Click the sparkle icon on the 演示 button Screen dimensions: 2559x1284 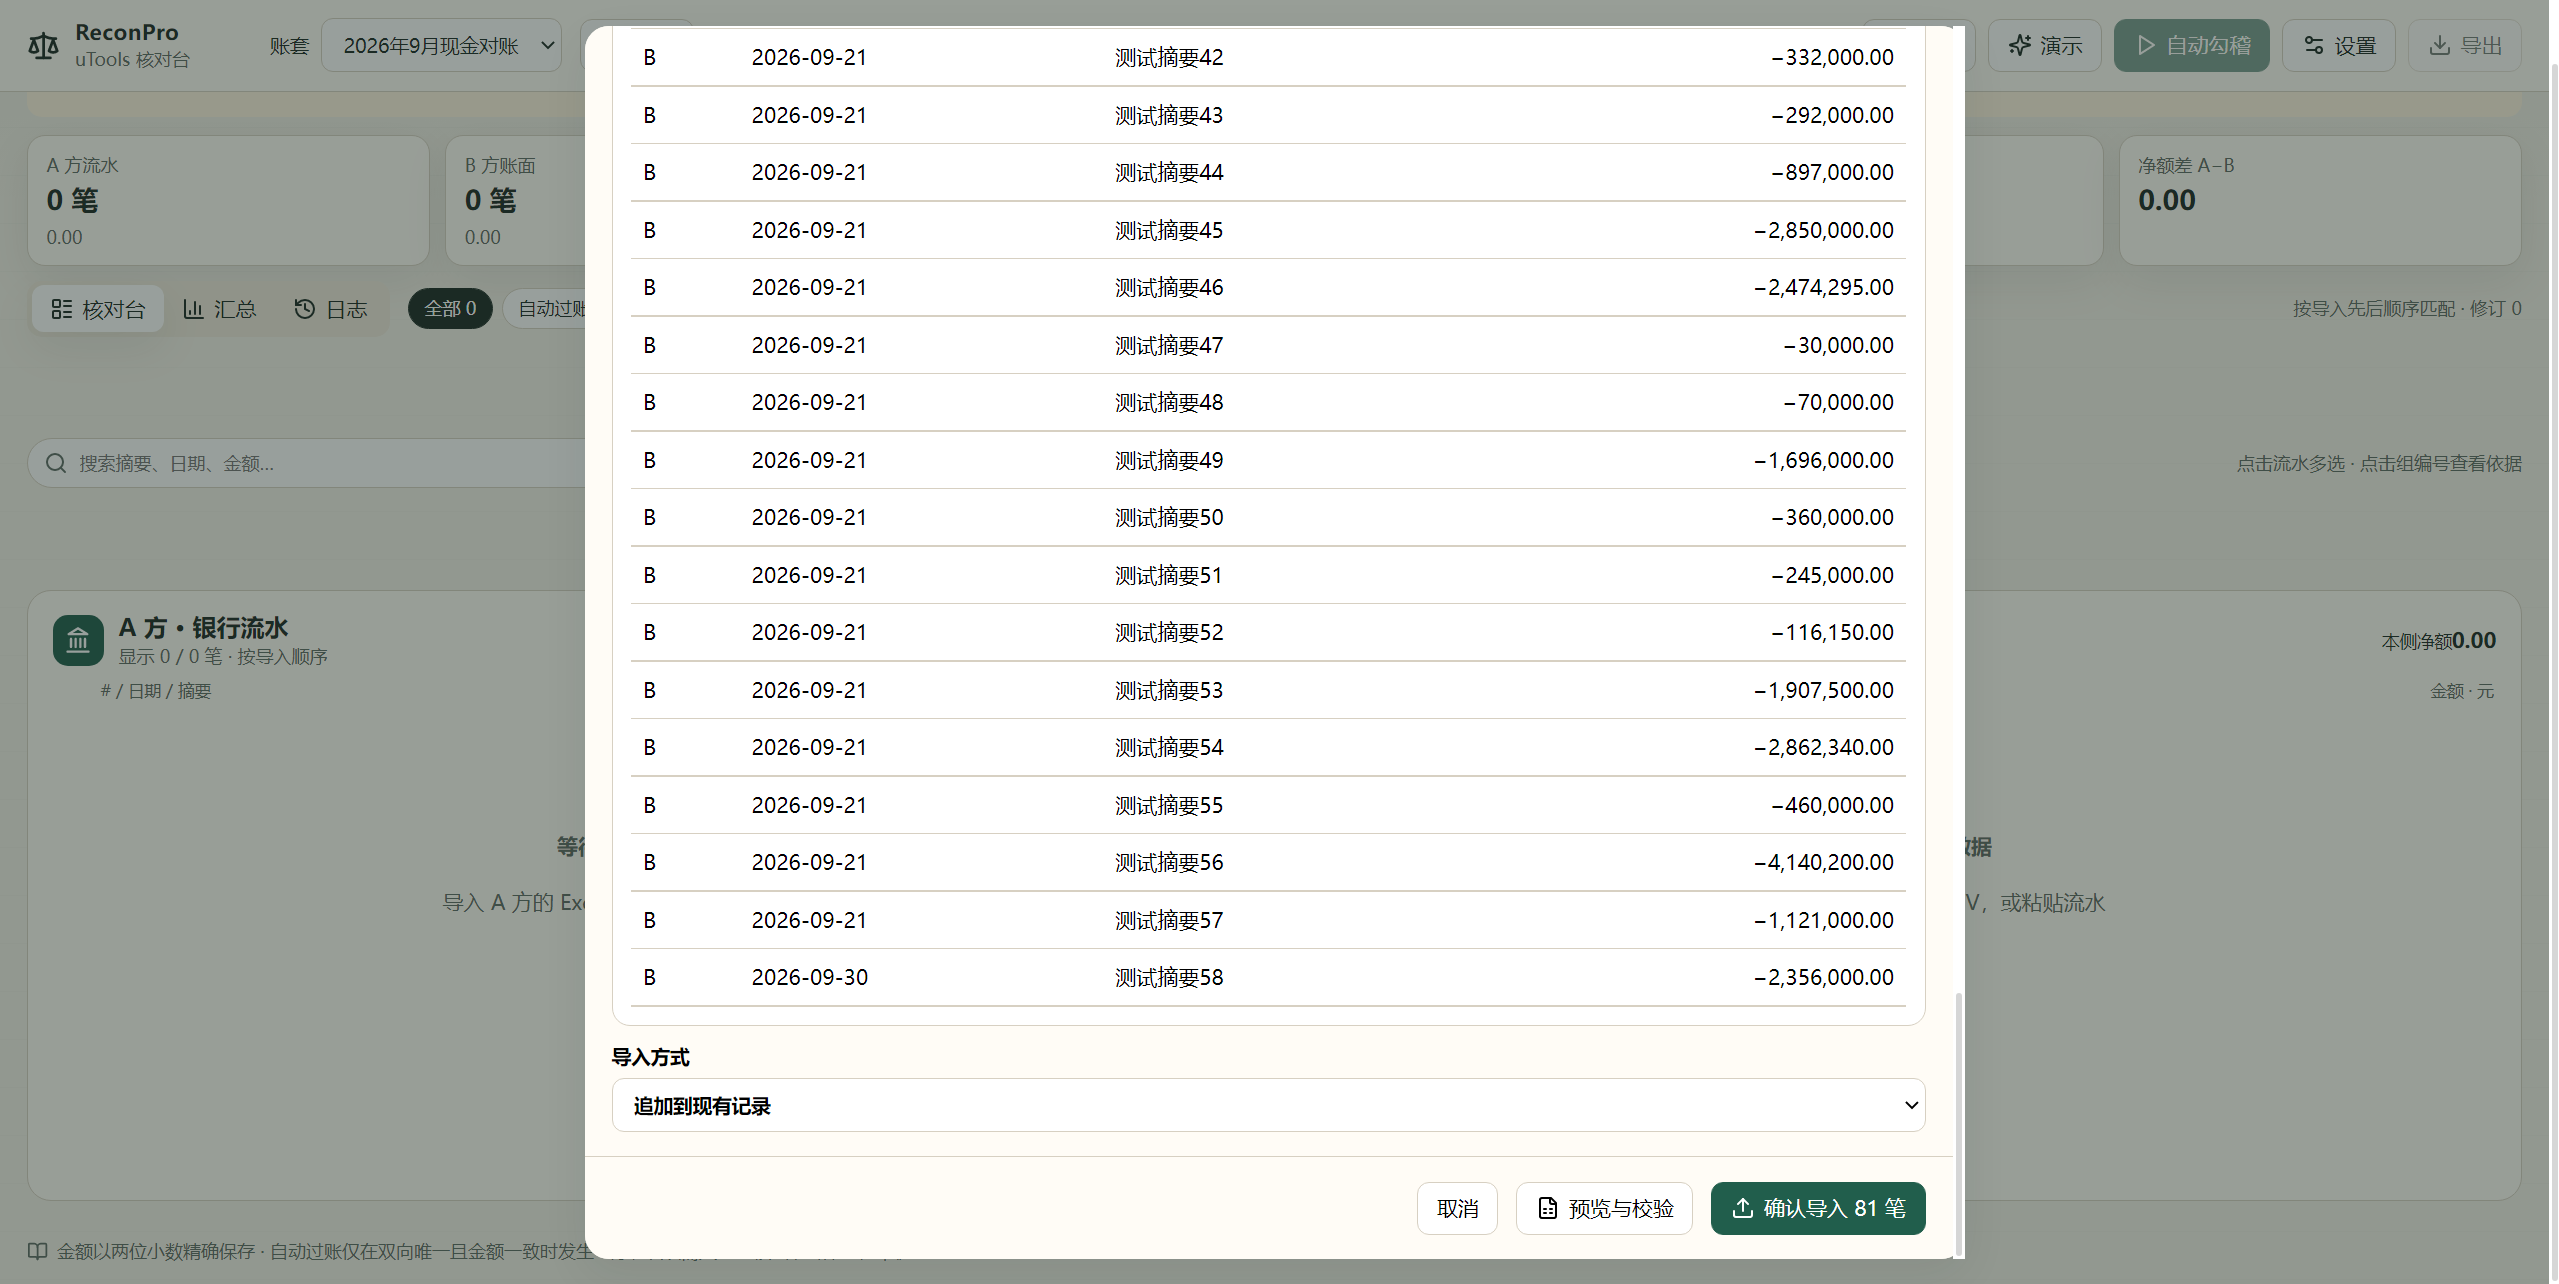pos(2020,46)
